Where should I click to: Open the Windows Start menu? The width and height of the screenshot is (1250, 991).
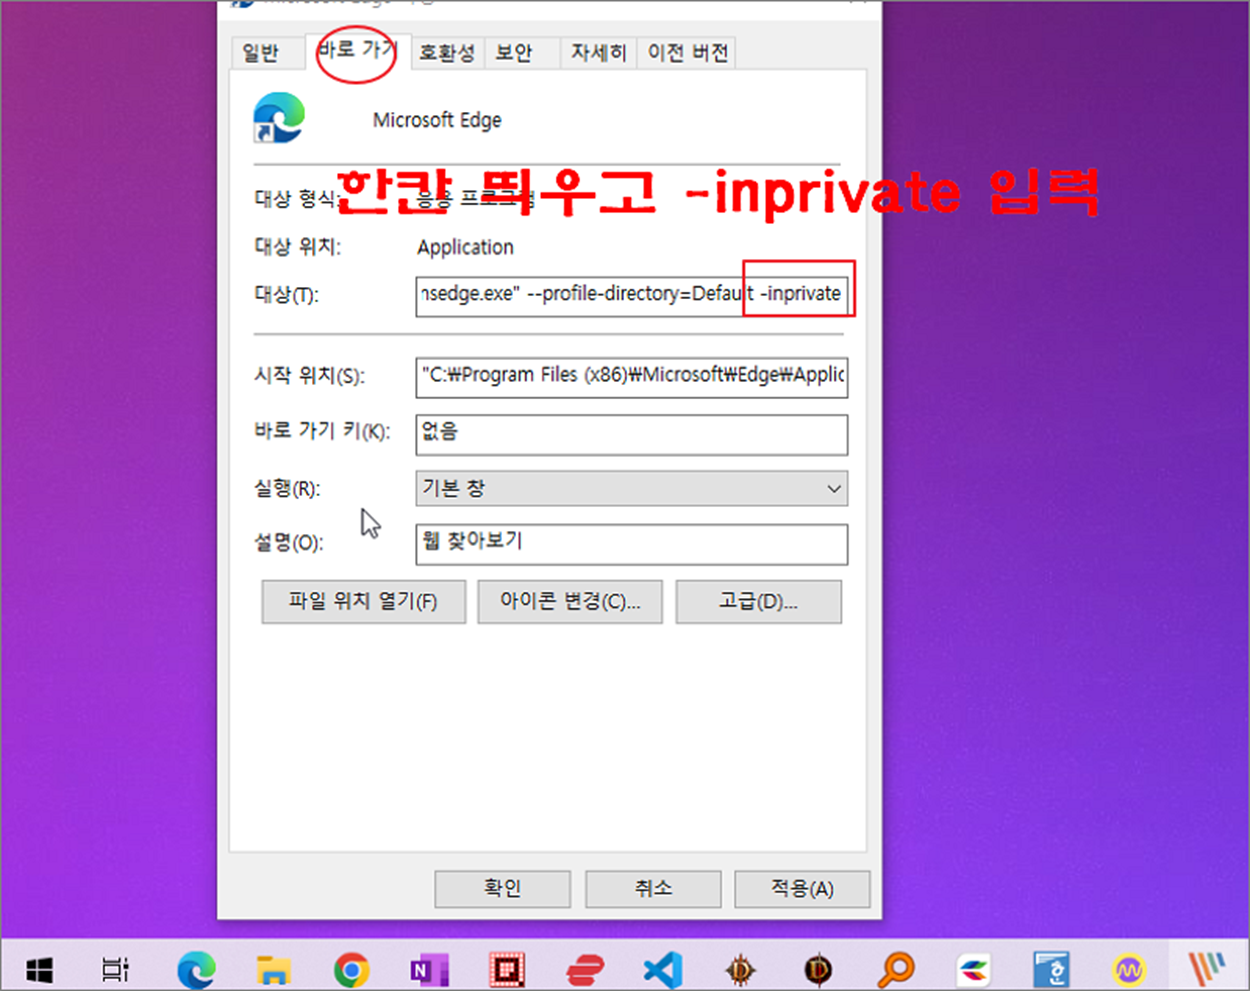coord(39,969)
